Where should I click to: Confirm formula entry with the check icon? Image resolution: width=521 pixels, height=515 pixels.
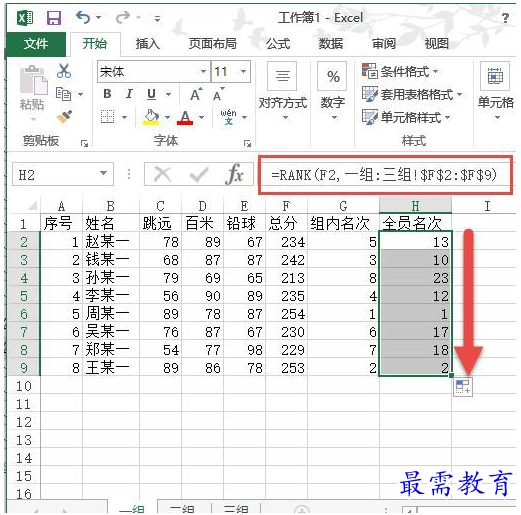click(199, 174)
